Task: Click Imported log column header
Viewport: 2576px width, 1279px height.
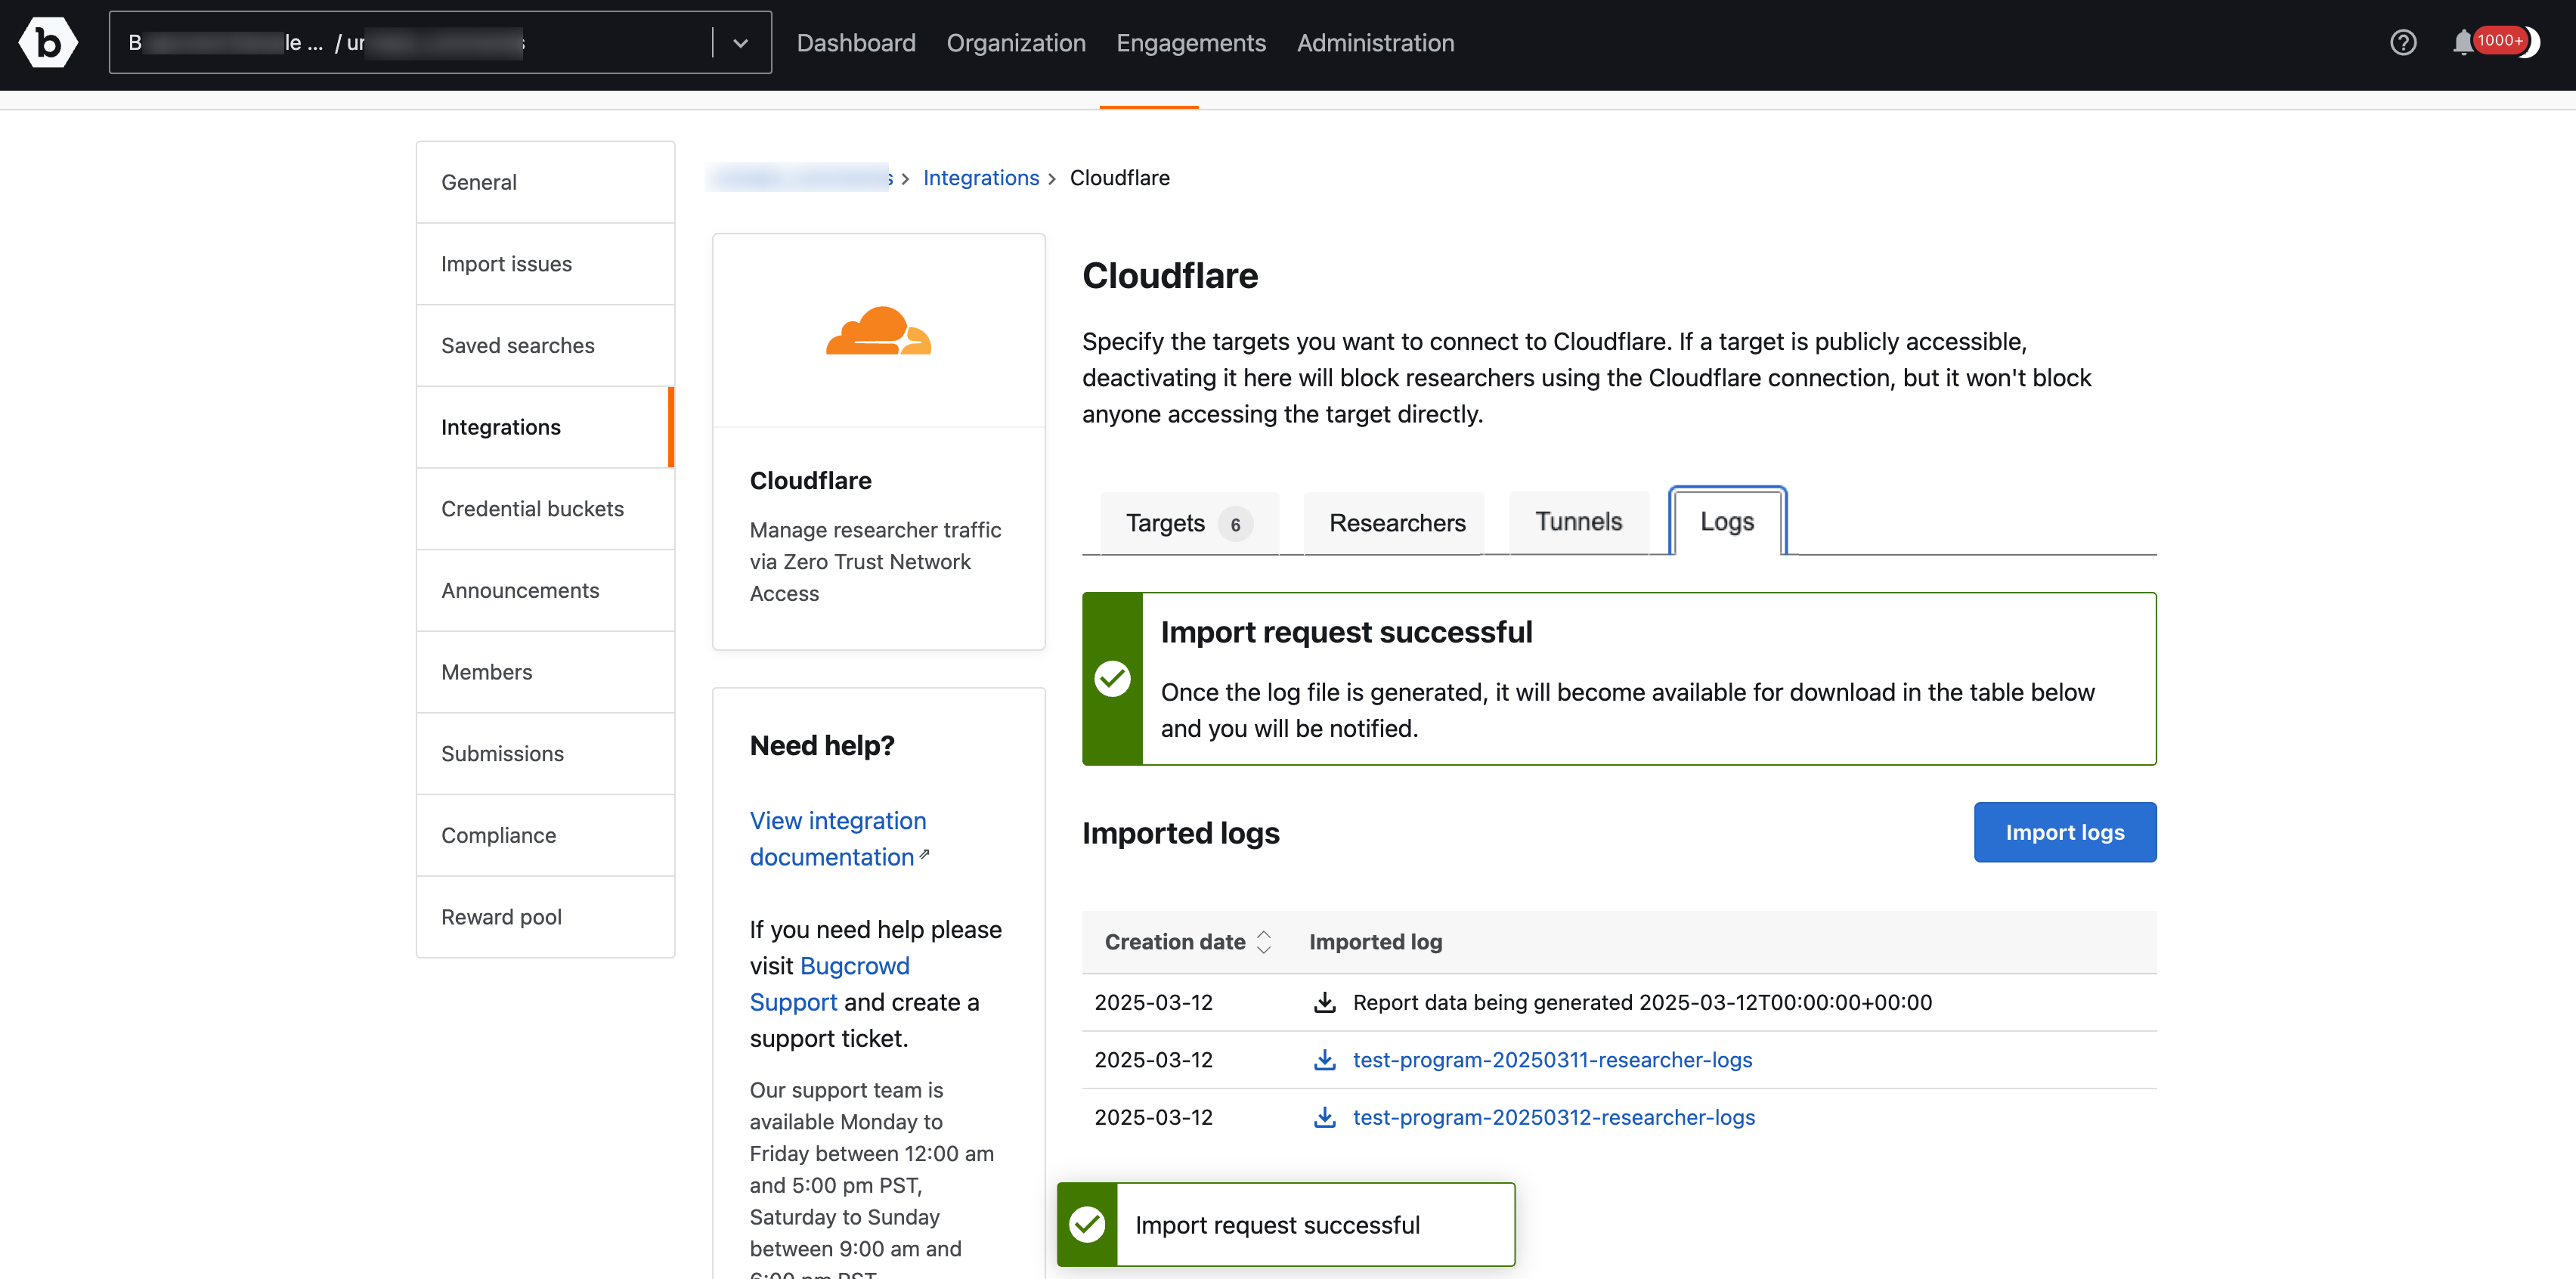Action: click(1375, 942)
